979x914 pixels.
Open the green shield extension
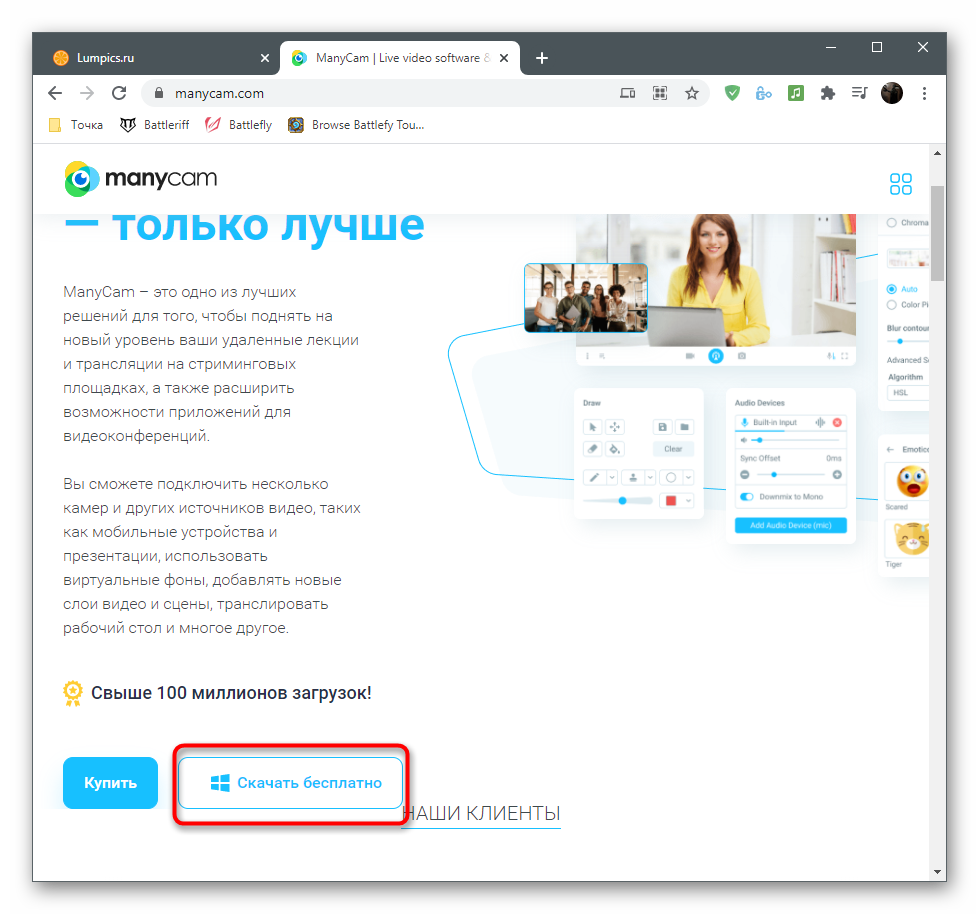pos(732,94)
